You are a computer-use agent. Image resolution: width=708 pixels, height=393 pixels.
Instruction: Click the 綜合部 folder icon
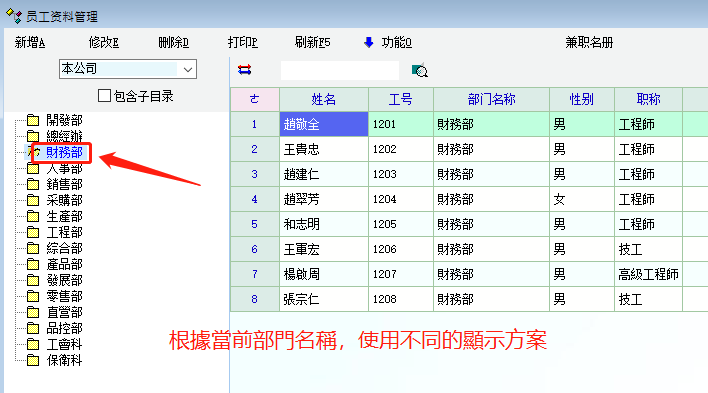(33, 248)
